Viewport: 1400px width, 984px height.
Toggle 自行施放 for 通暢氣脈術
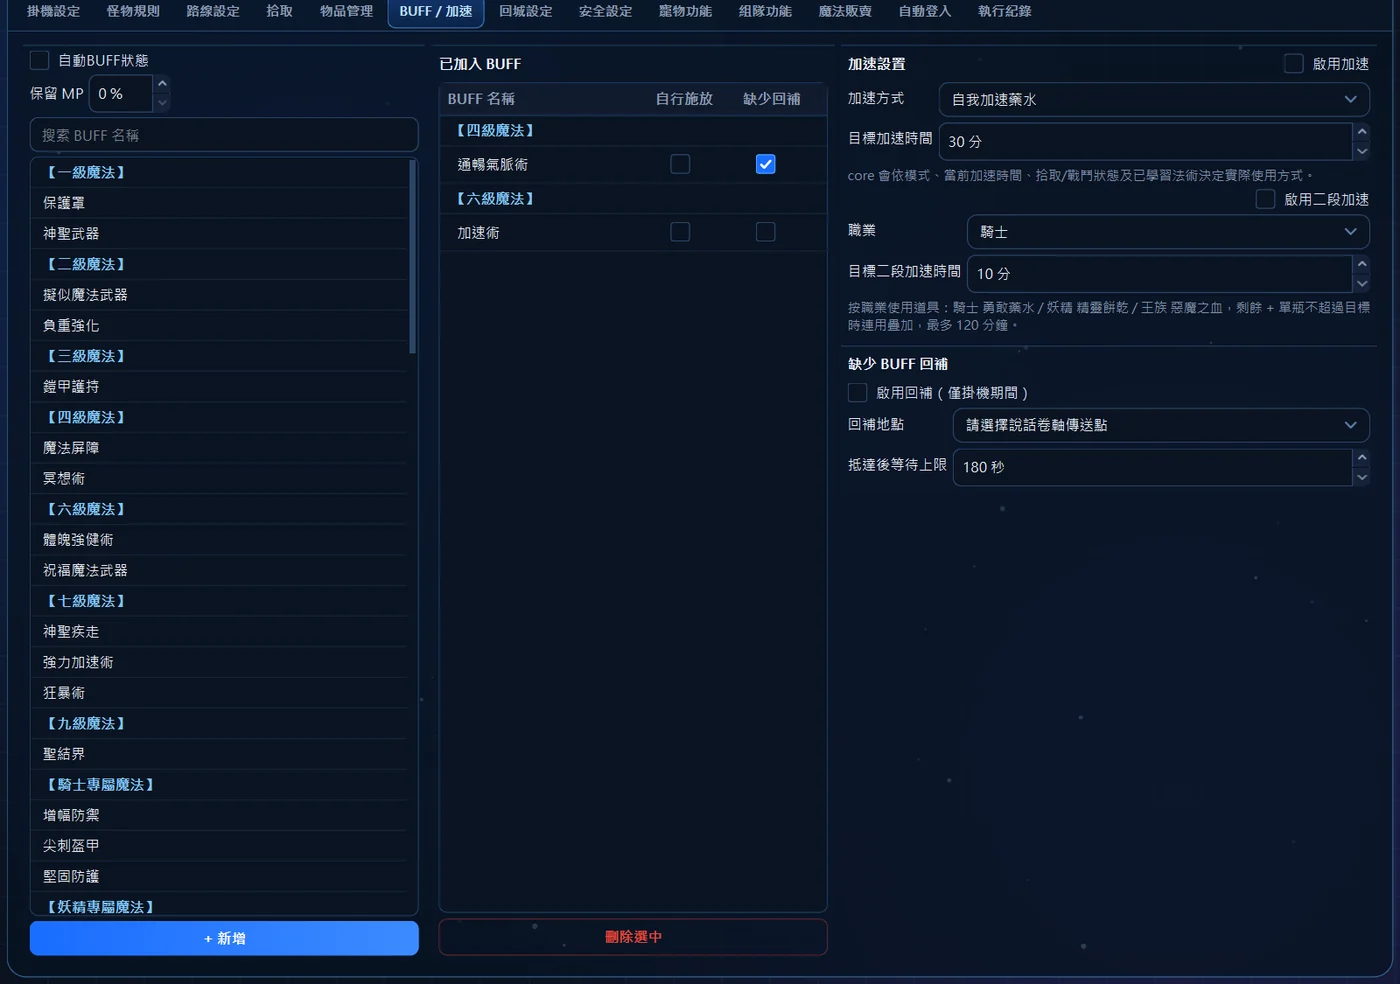pyautogui.click(x=680, y=164)
